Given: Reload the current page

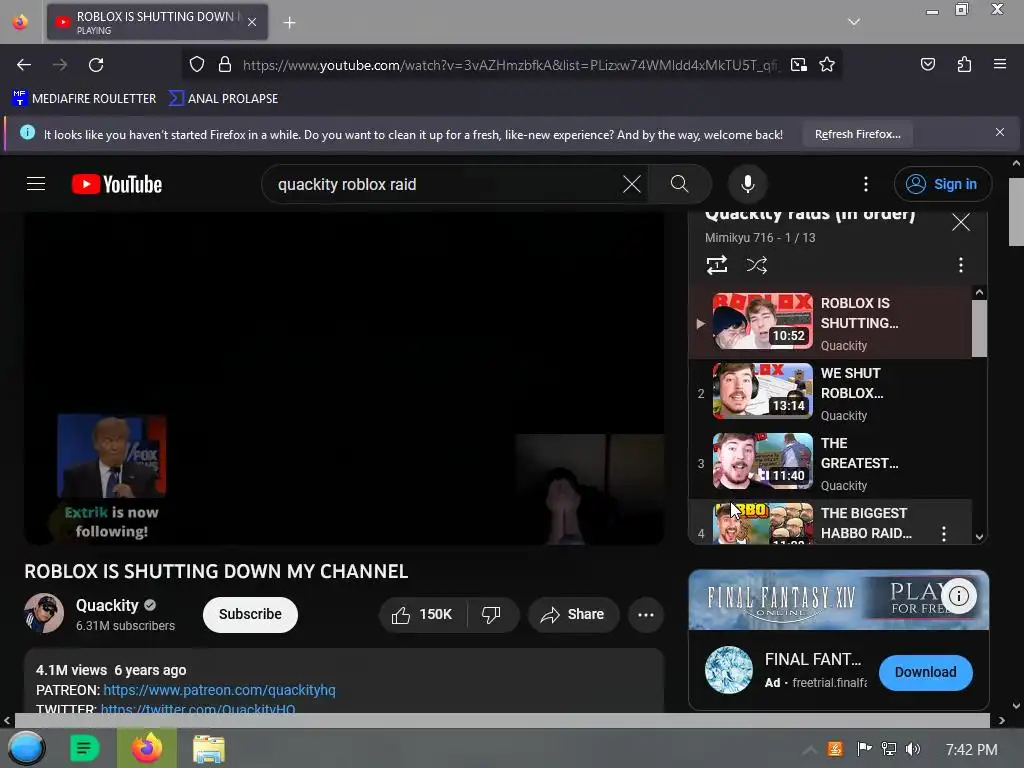Looking at the screenshot, I should coord(96,65).
